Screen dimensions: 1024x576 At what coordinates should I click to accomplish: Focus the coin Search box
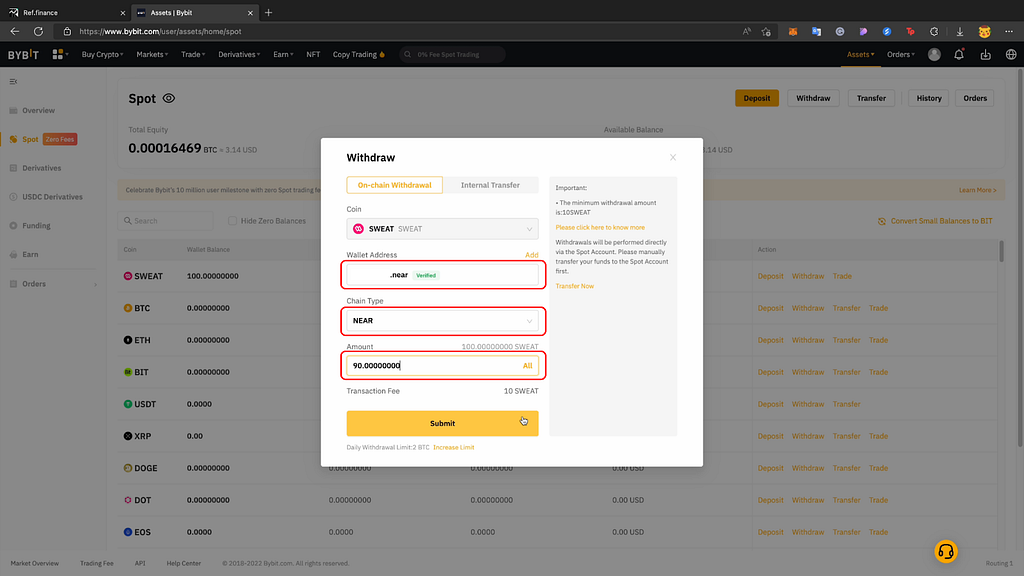coord(166,221)
